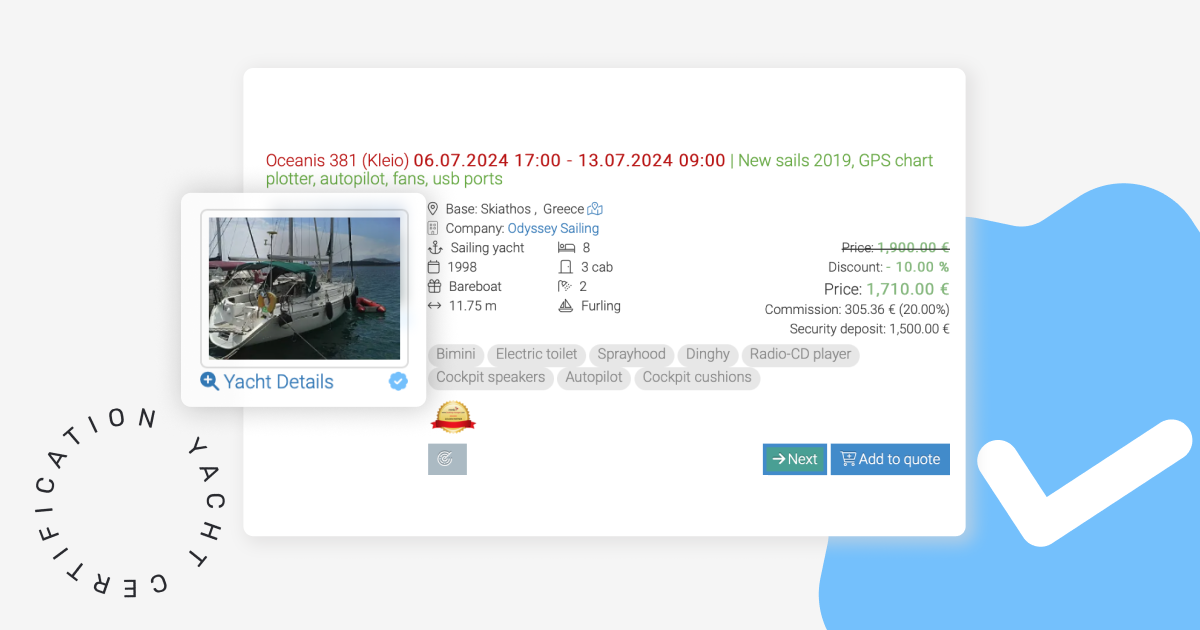
Task: Select the Bimini equipment tag
Action: point(456,354)
